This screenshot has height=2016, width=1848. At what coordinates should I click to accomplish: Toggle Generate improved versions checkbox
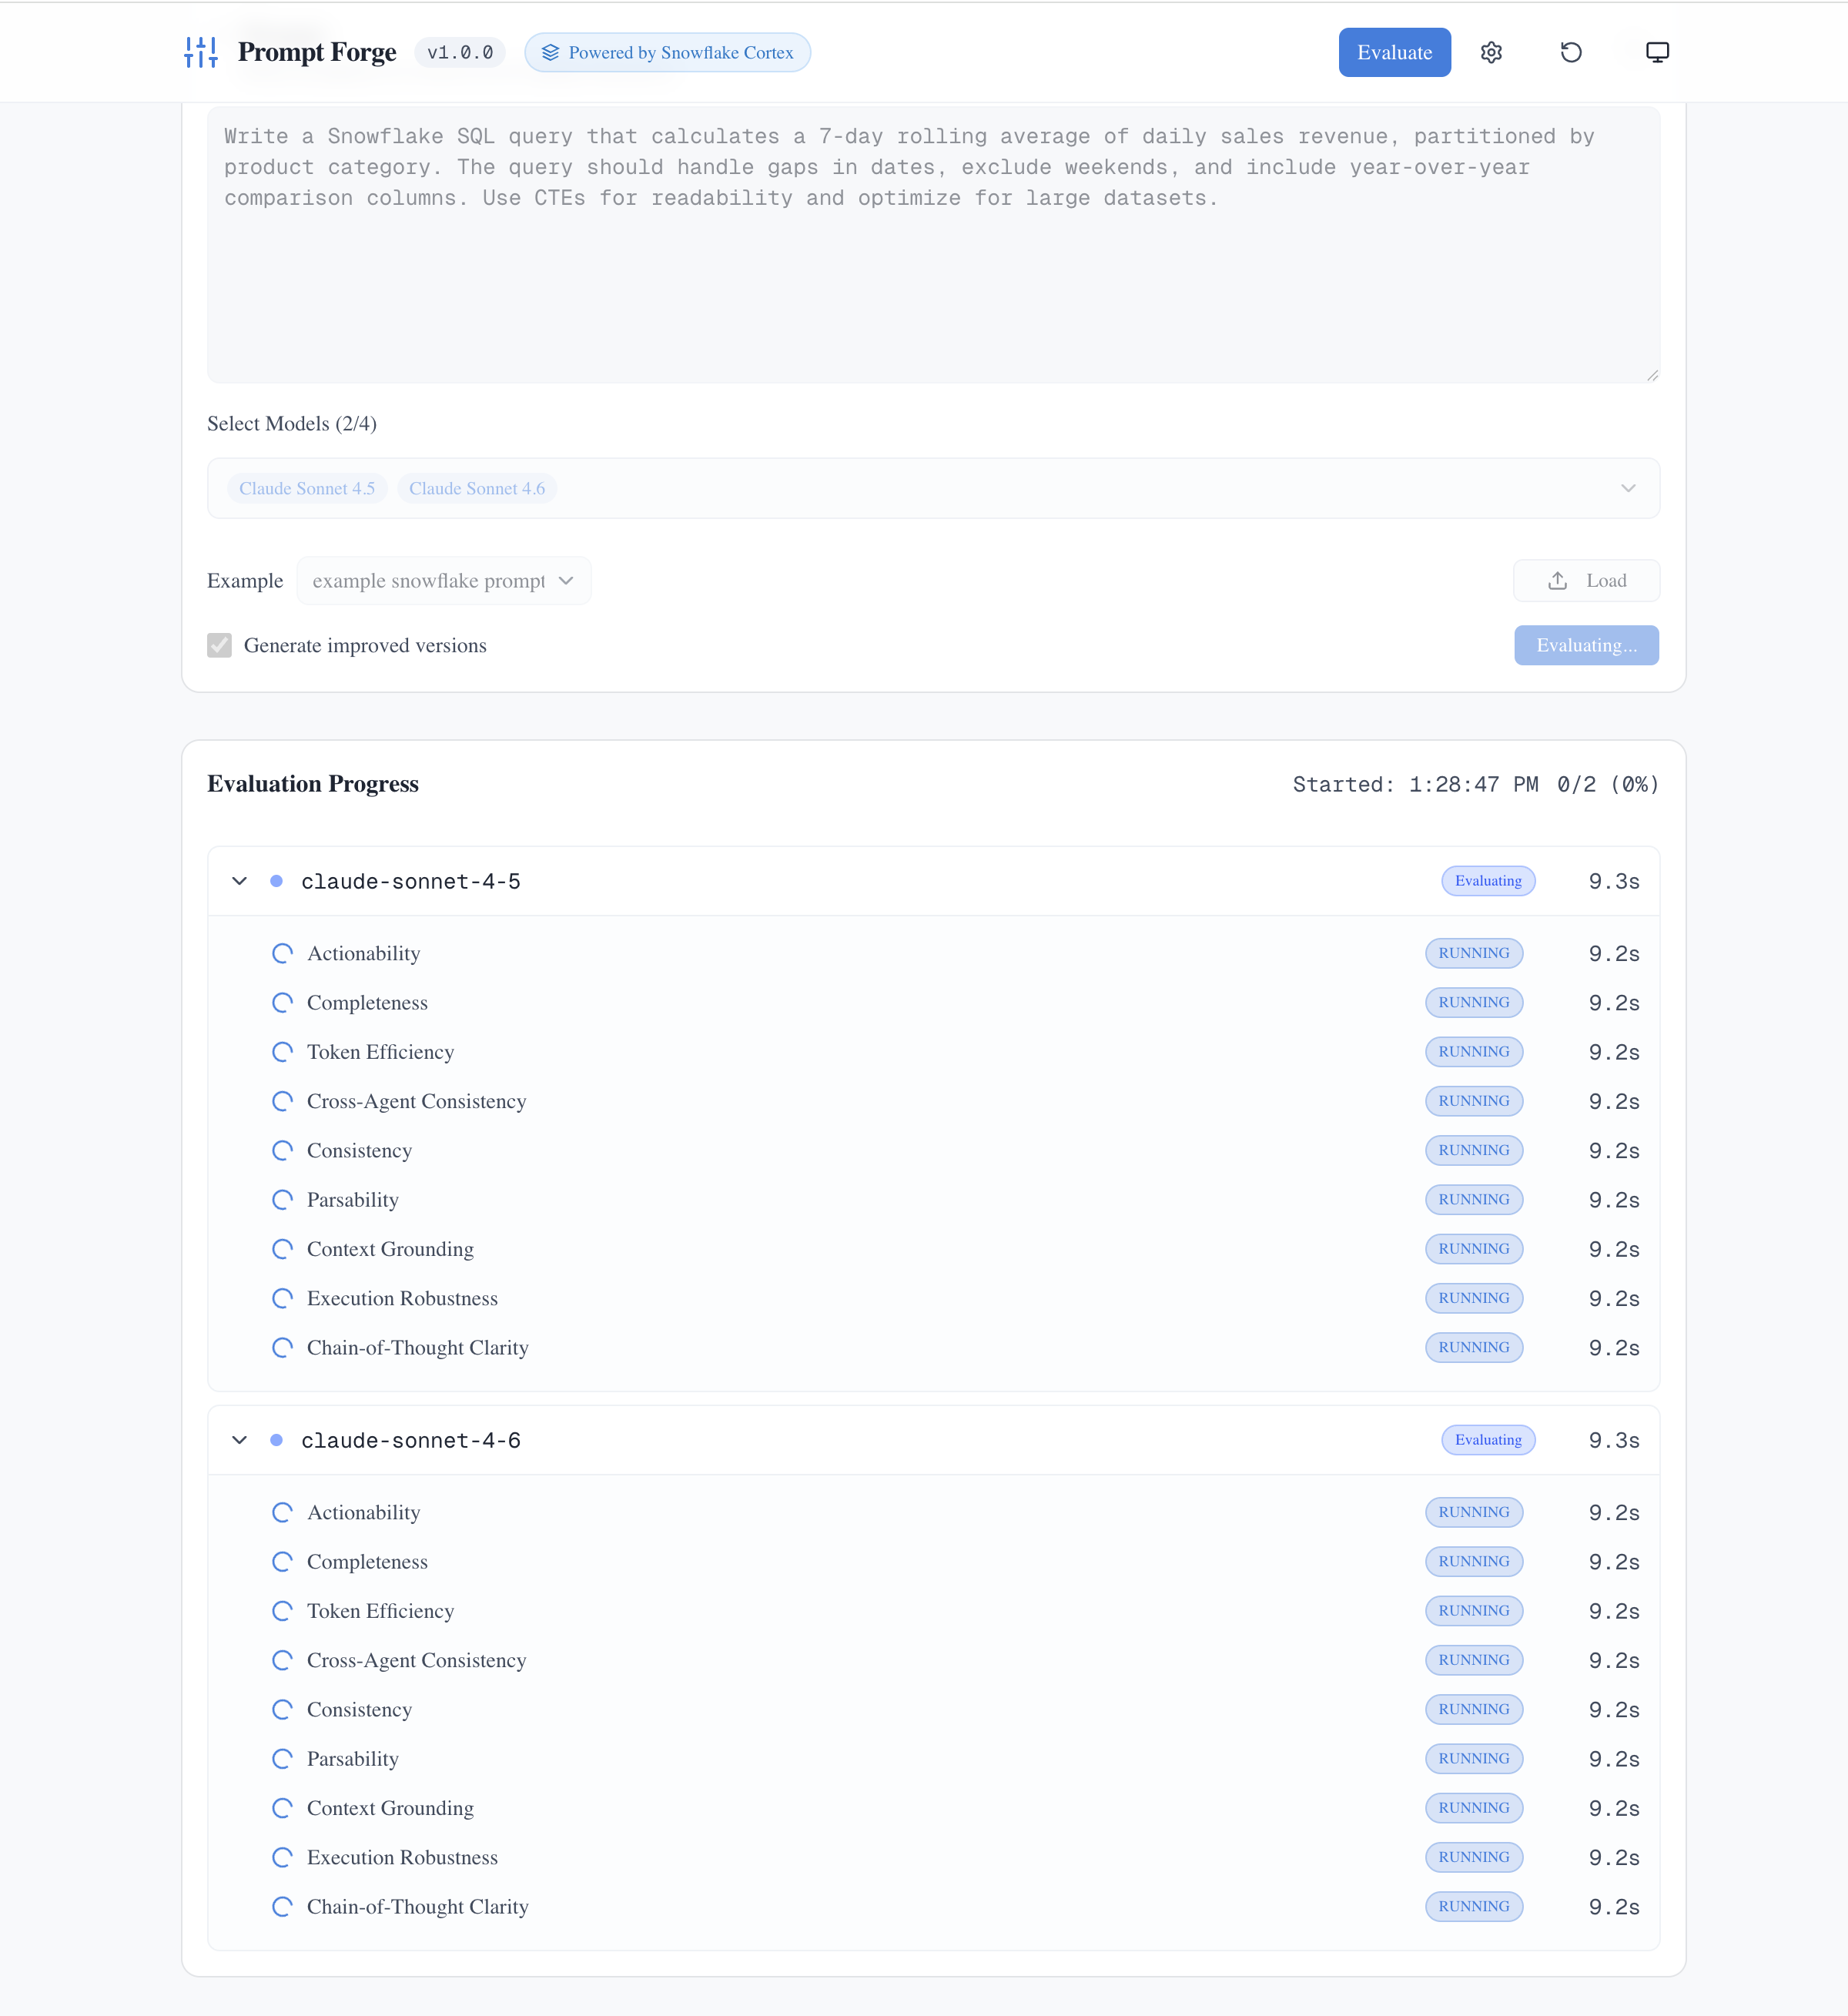point(219,645)
